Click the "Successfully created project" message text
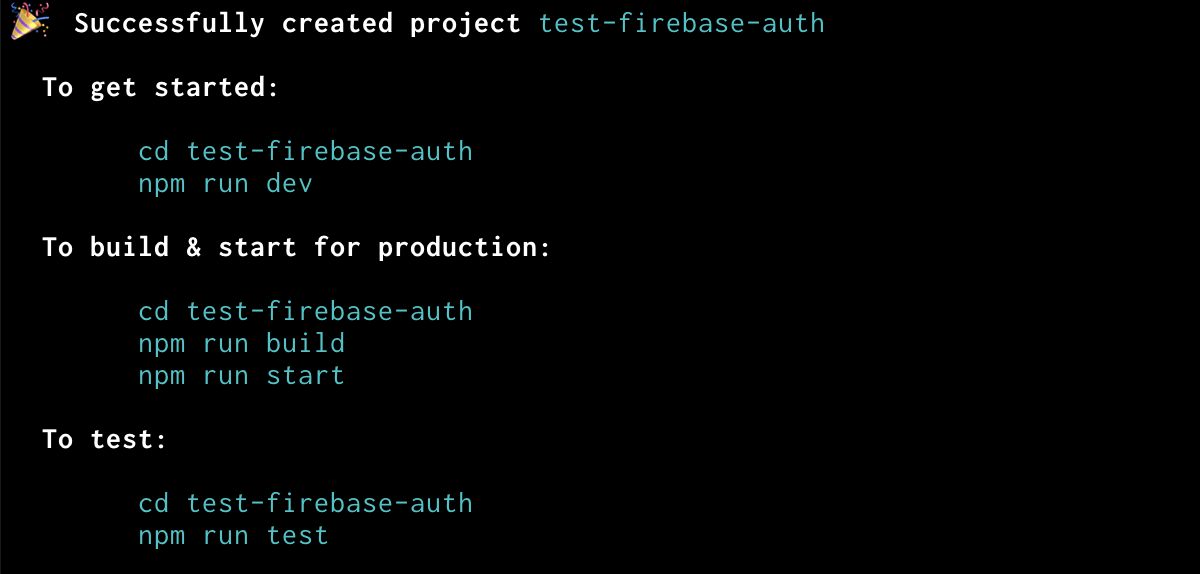Screen dimensions: 1200x574 (x=297, y=24)
